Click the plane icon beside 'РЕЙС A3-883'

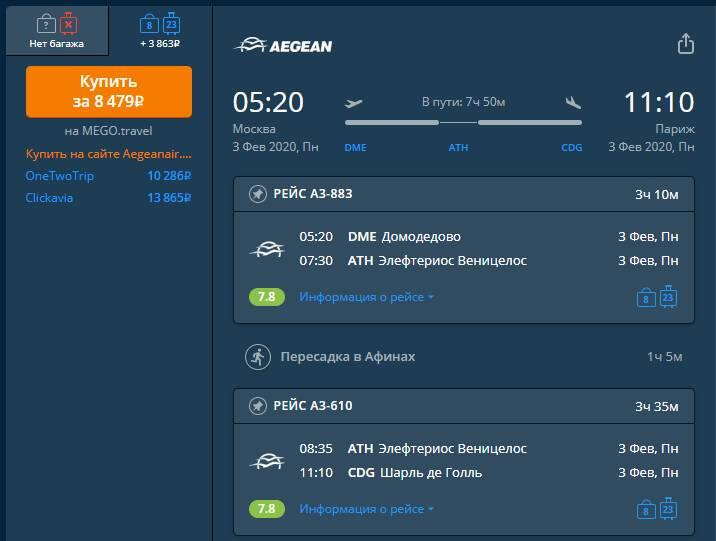coord(258,194)
